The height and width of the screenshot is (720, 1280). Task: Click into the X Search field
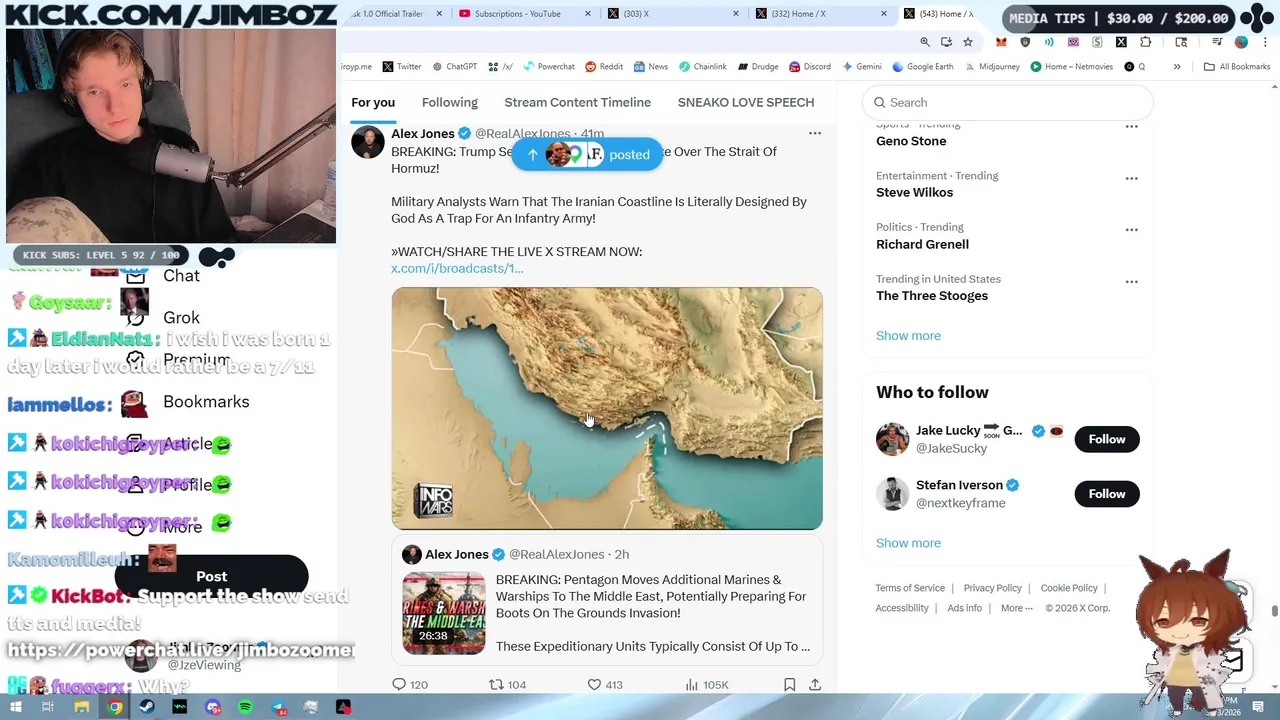tap(1008, 102)
